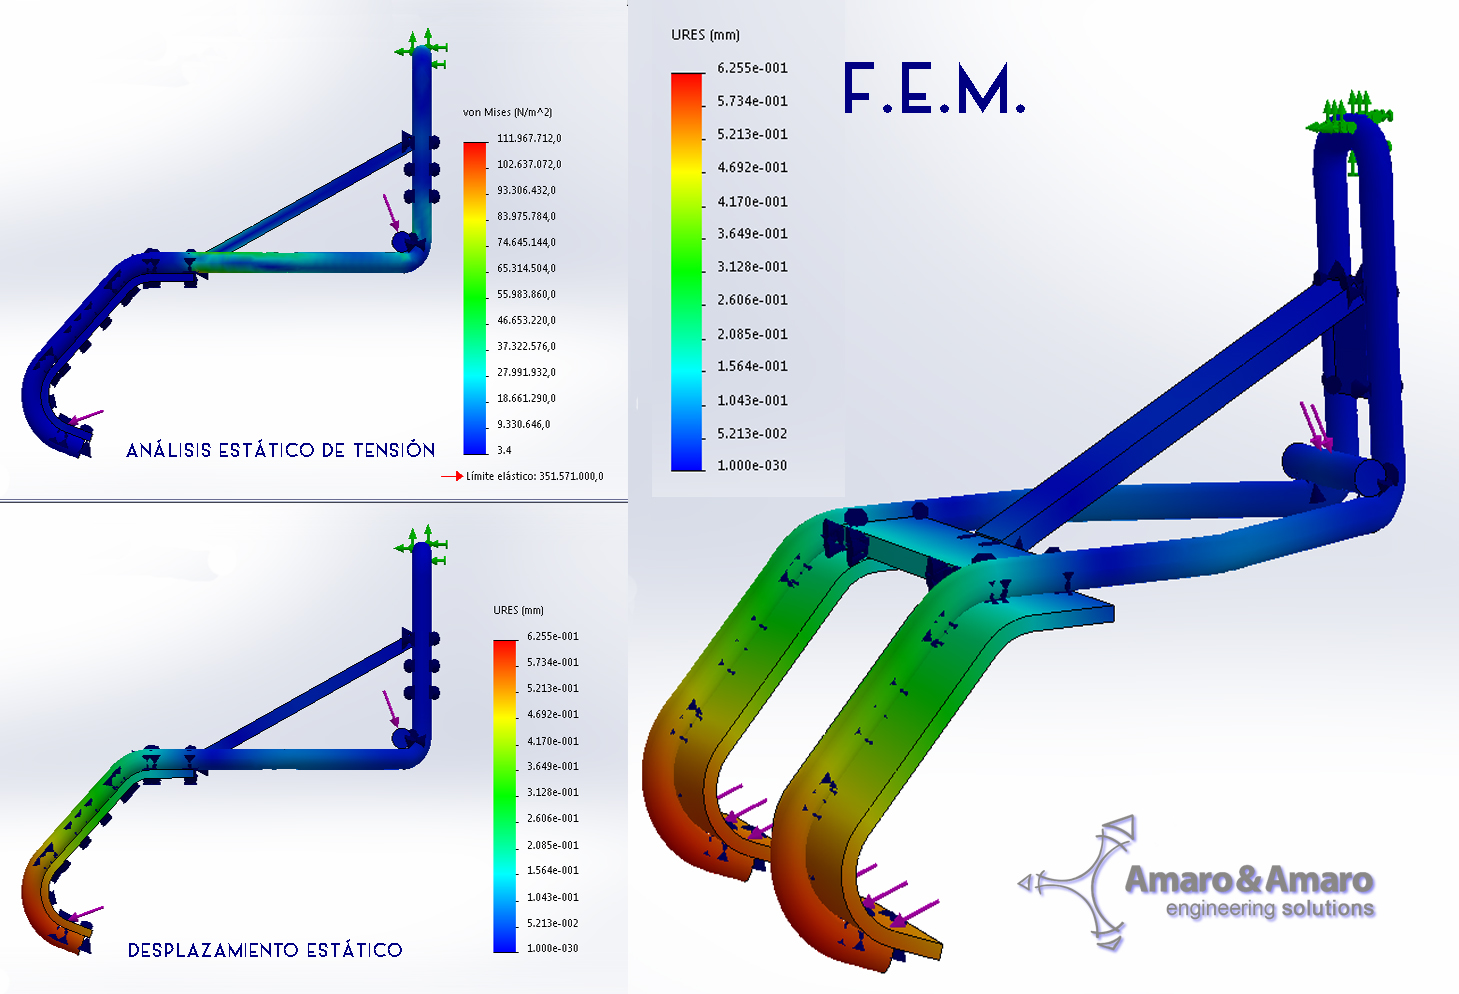Click the red Límite elástico arrow marker
This screenshot has height=994, width=1459.
point(452,476)
